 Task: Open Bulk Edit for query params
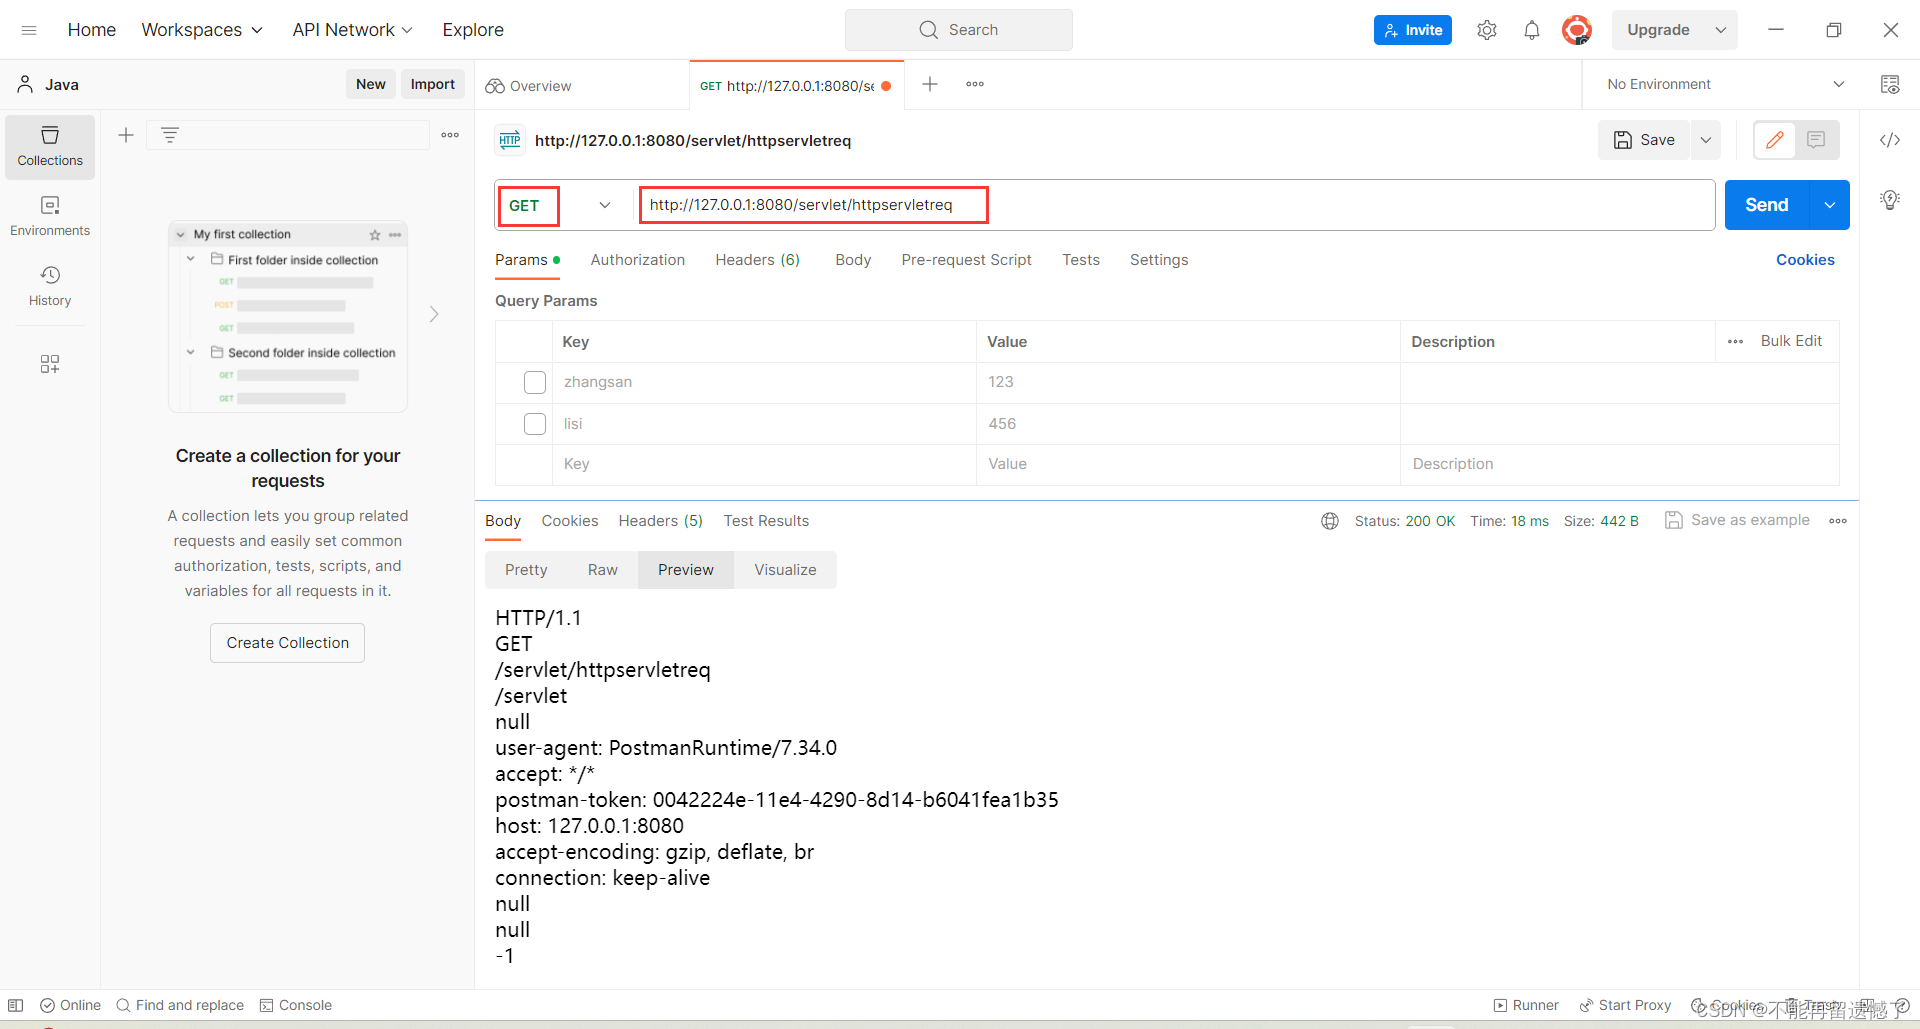tap(1791, 341)
